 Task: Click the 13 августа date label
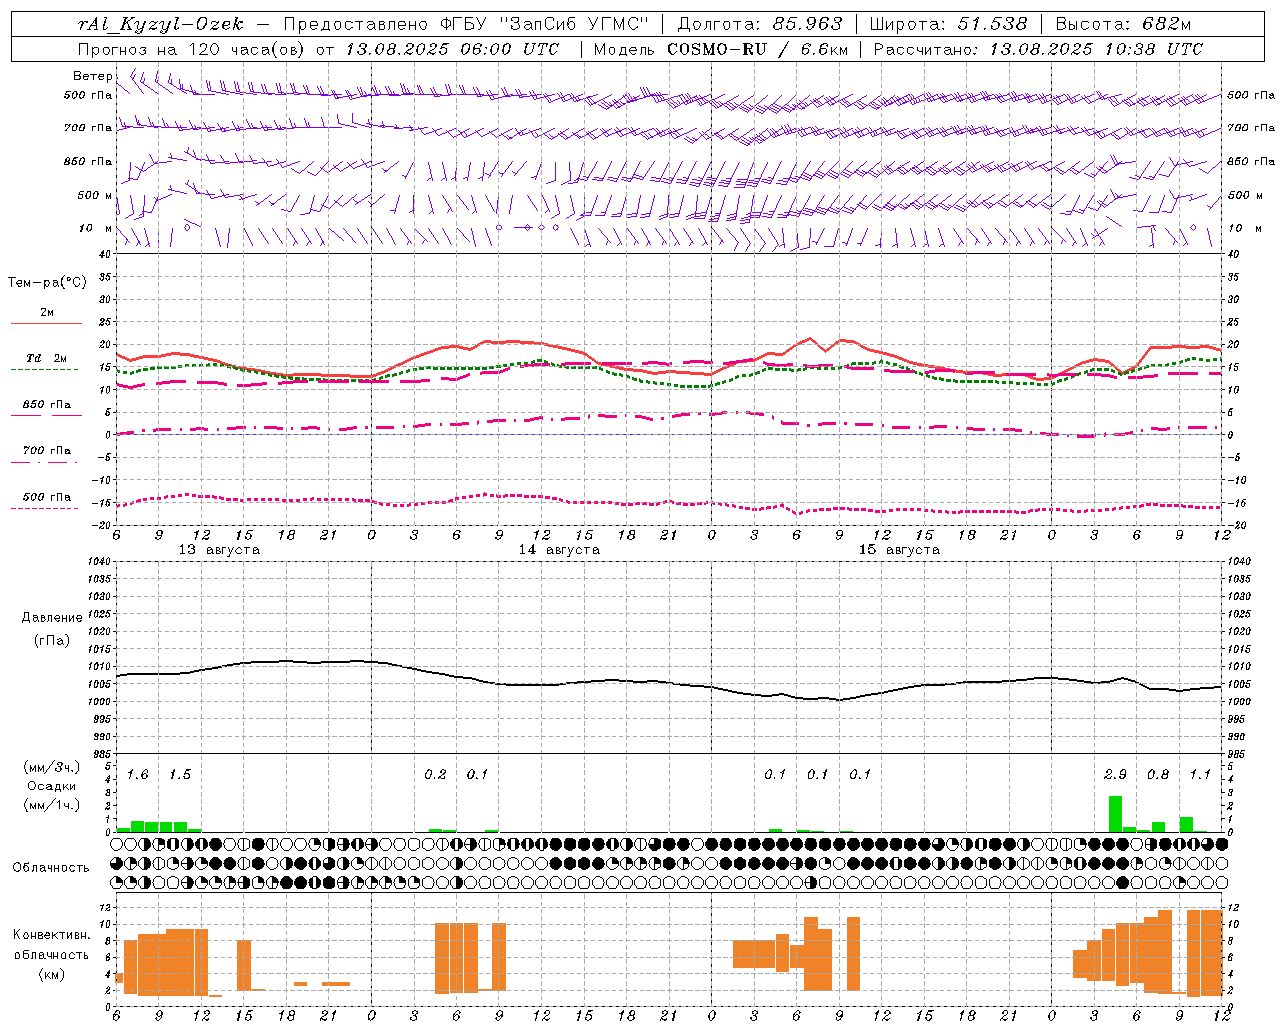(x=219, y=550)
